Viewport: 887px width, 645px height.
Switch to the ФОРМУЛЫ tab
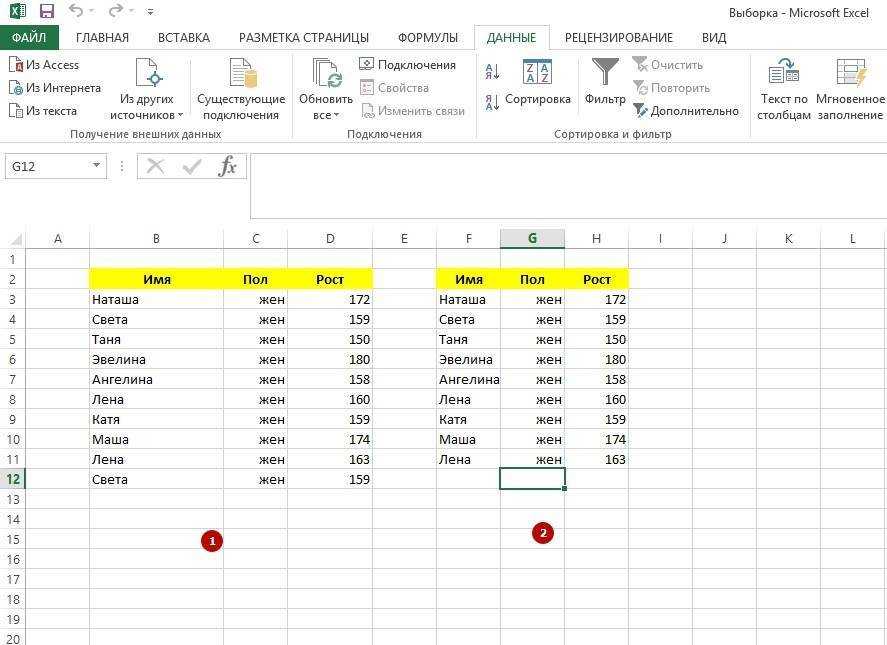428,37
